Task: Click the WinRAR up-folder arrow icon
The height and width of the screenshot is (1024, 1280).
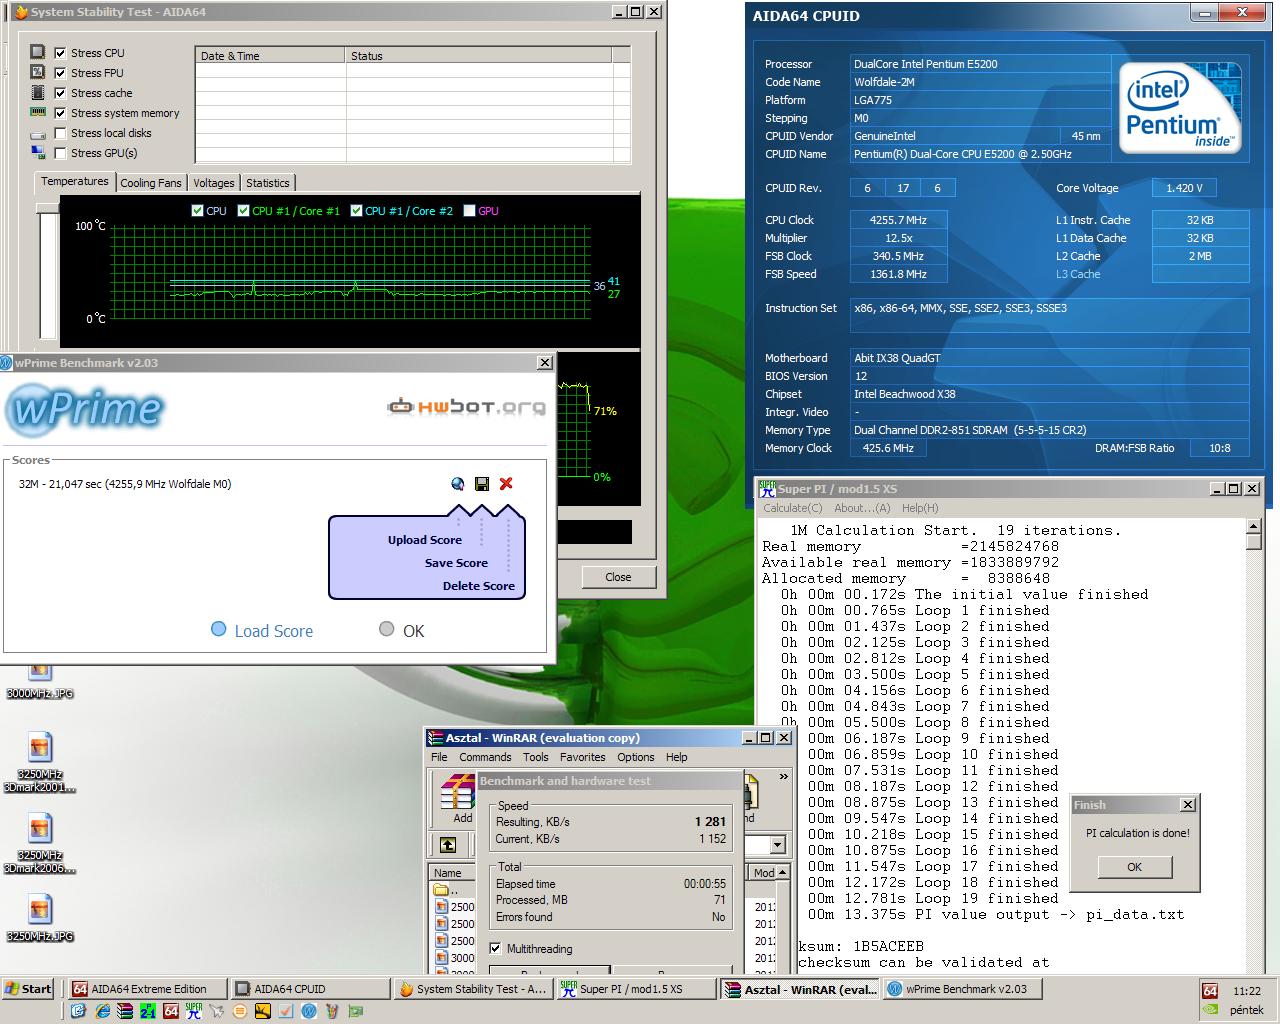Action: tap(448, 845)
